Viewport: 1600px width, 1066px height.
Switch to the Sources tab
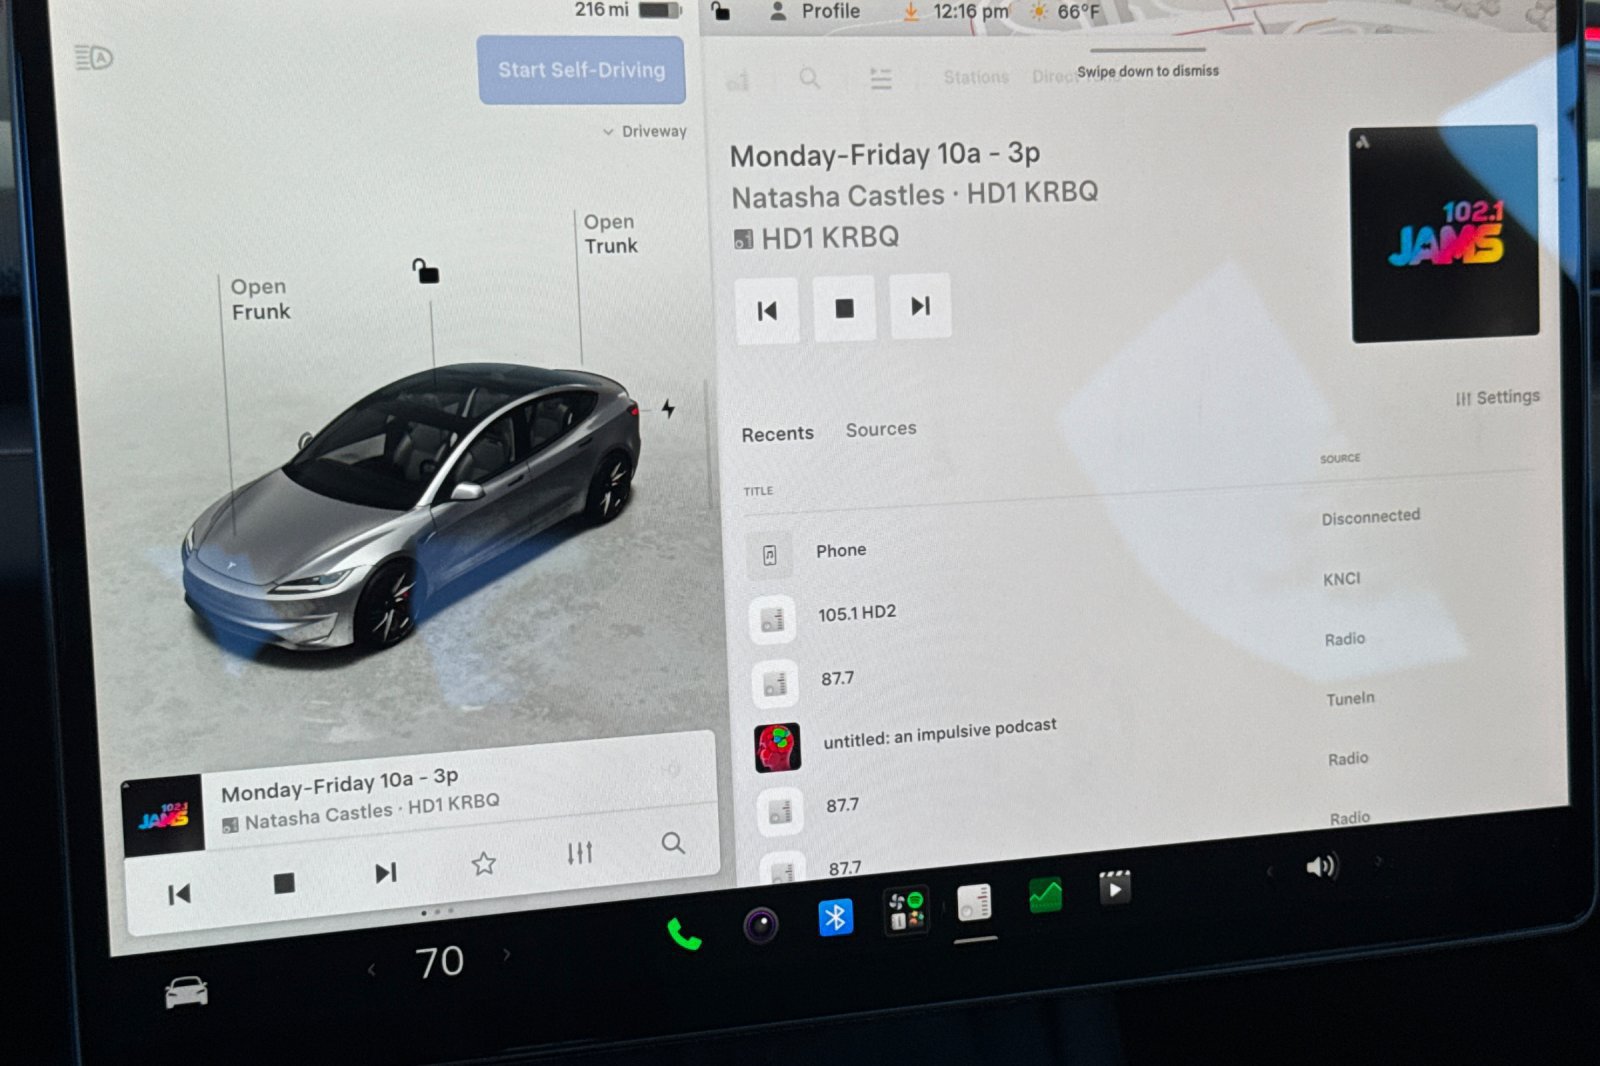coord(881,429)
